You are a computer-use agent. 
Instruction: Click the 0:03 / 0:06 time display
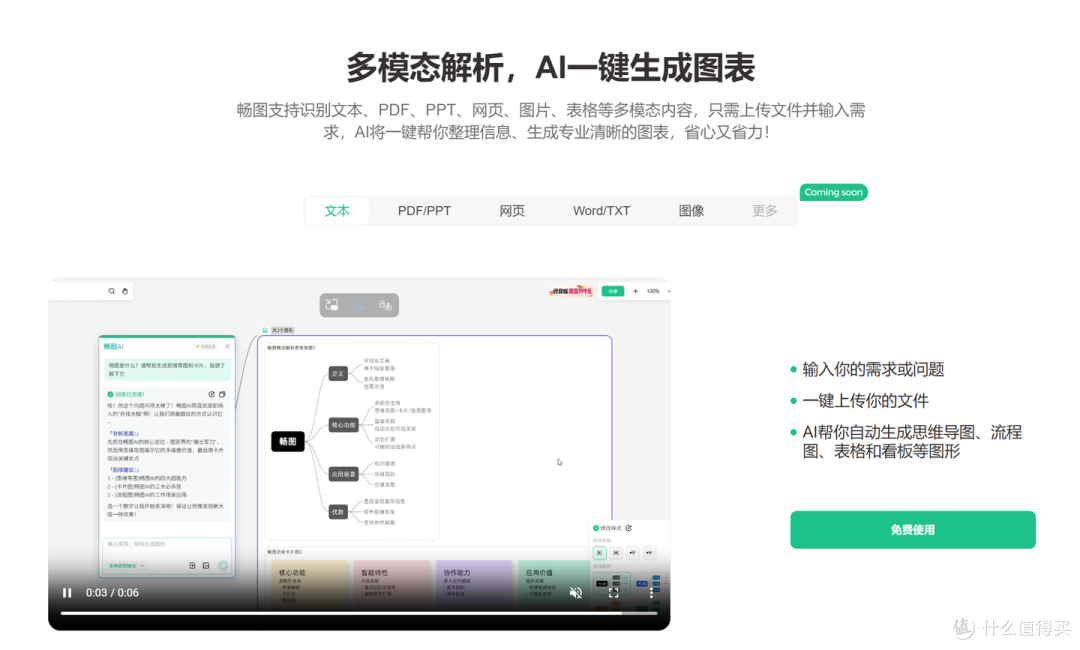point(112,593)
